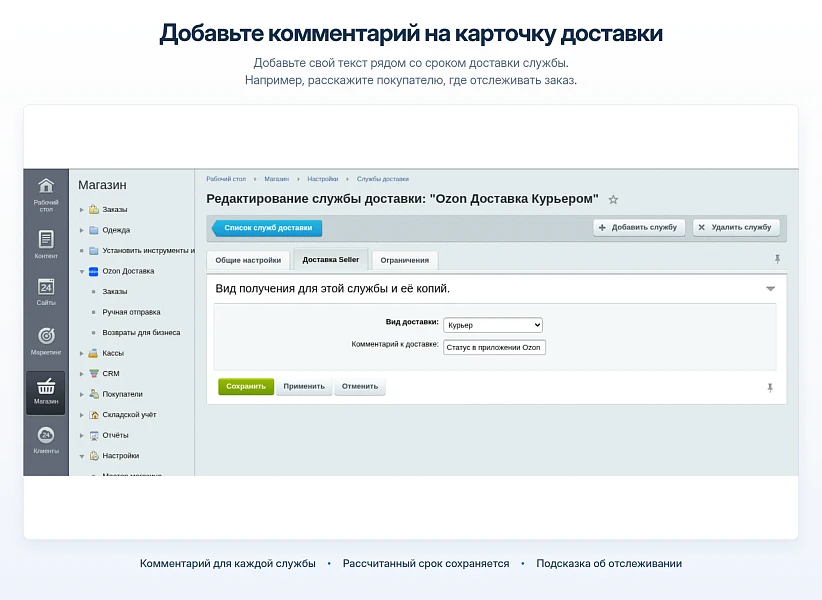Open Заказы under Ozon Доставка
The height and width of the screenshot is (600, 822).
point(115,291)
